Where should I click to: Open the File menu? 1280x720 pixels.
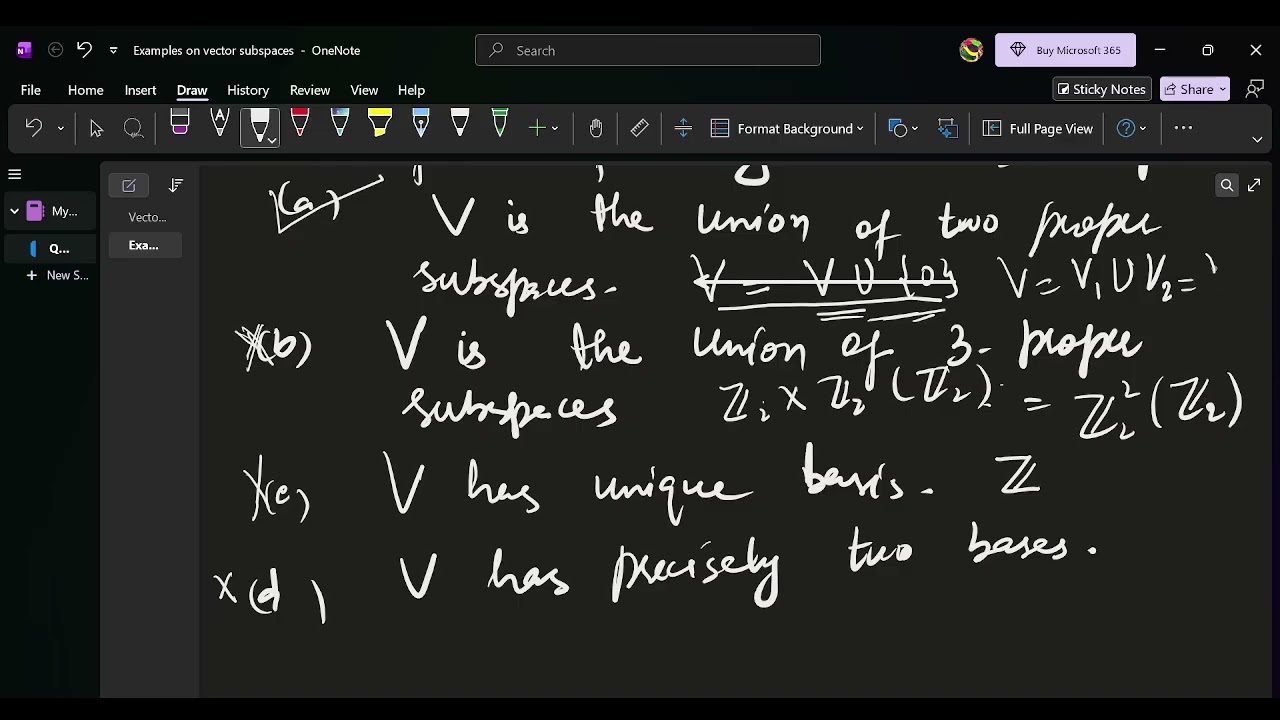(31, 90)
